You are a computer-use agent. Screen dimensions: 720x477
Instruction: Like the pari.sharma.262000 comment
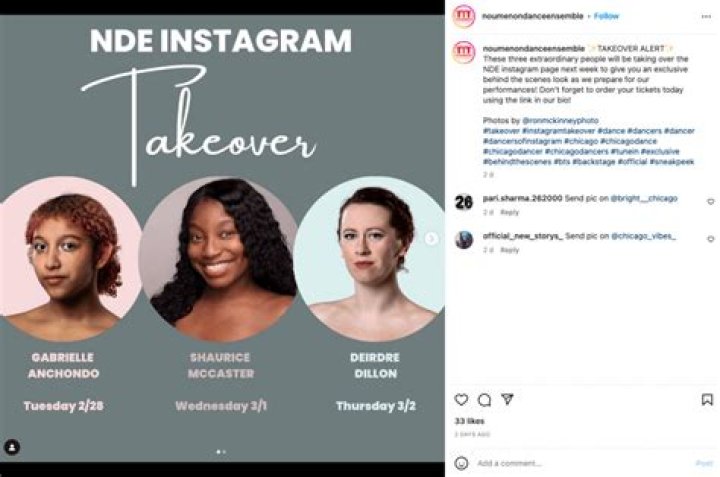pos(710,200)
